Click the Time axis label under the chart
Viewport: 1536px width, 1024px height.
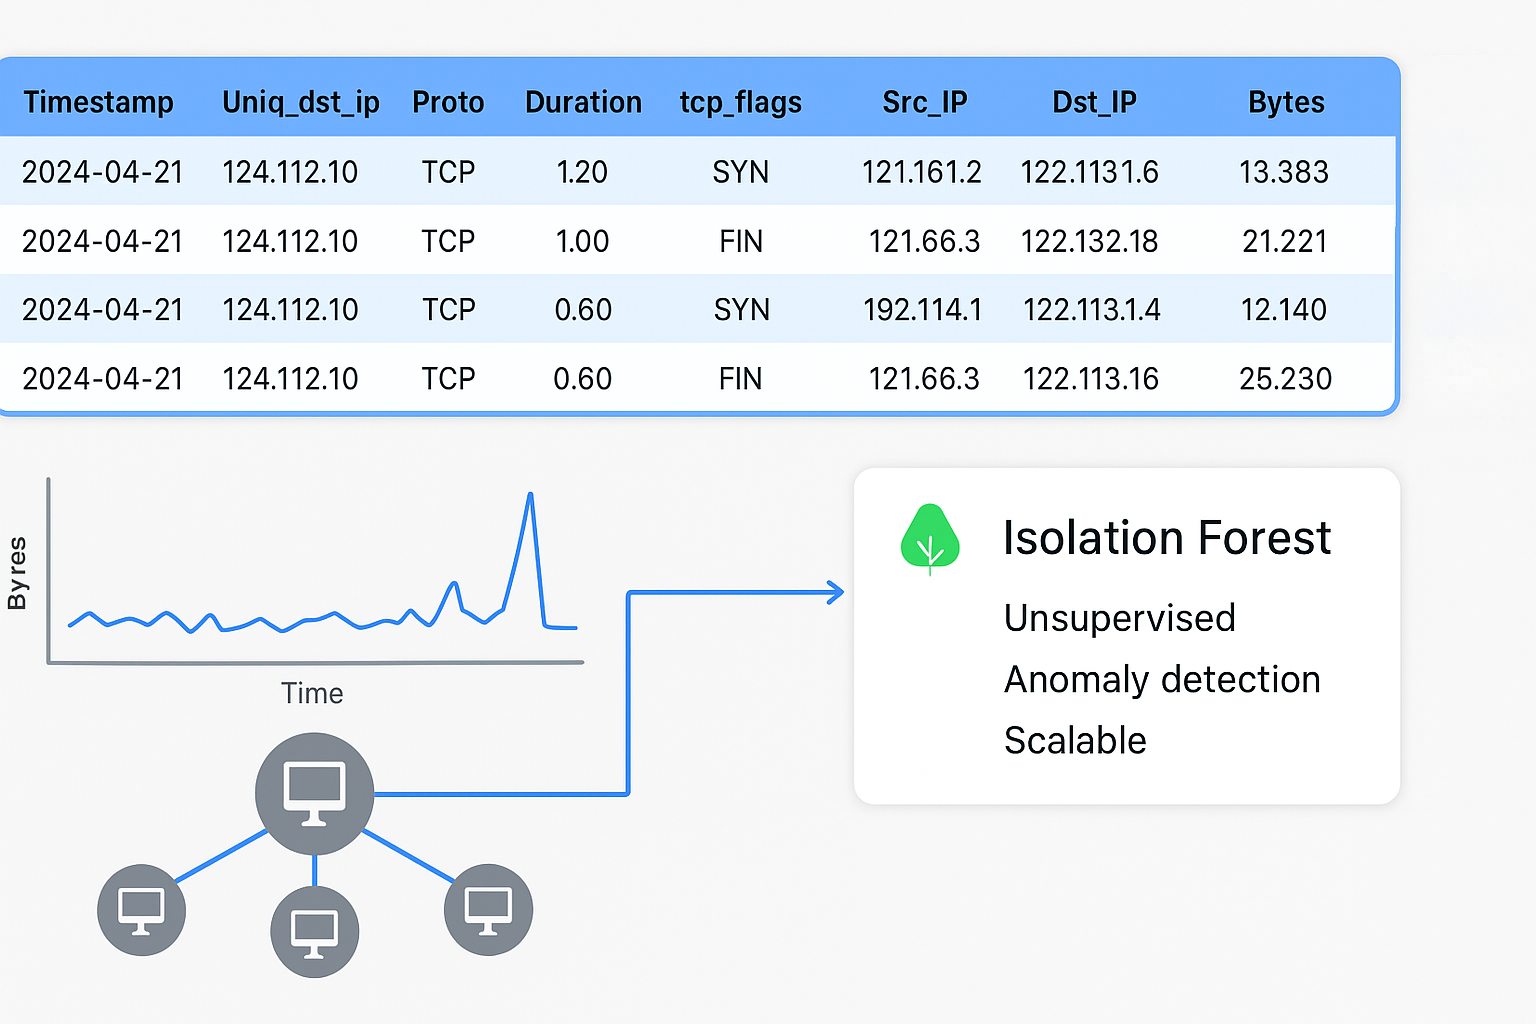click(x=312, y=692)
